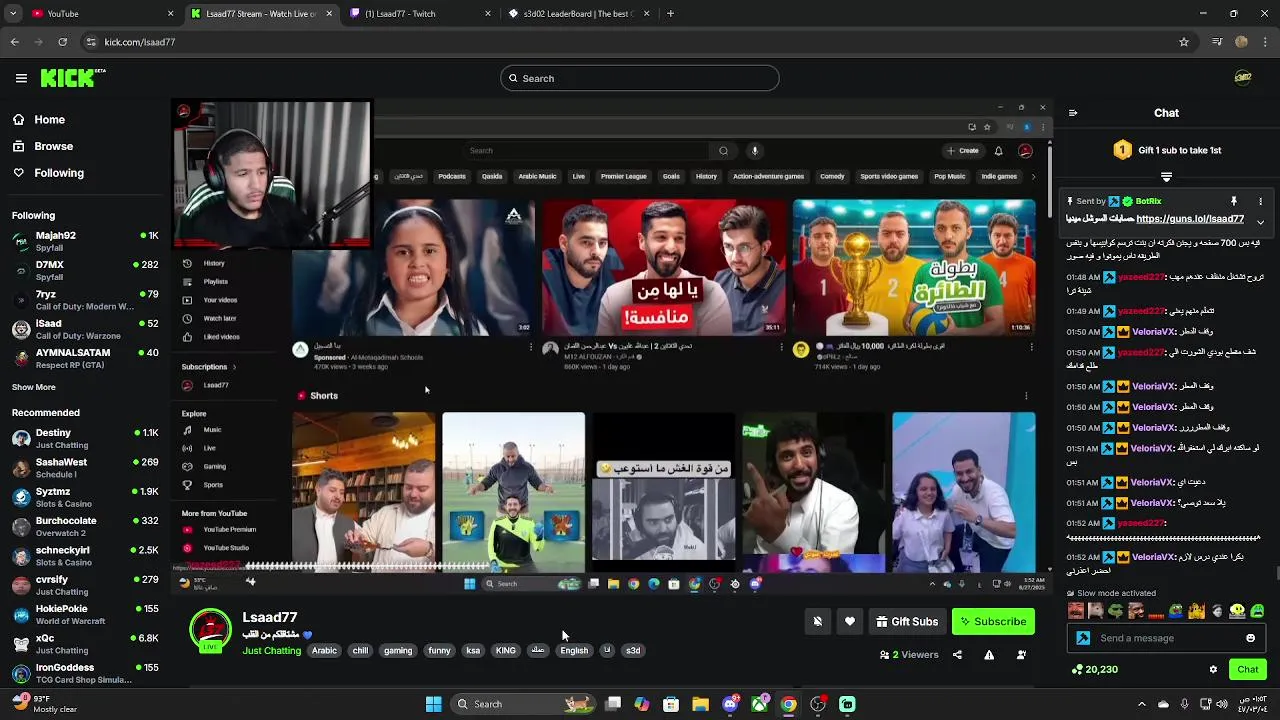The image size is (1280, 720).
Task: Click the Subscribe button
Action: click(993, 621)
